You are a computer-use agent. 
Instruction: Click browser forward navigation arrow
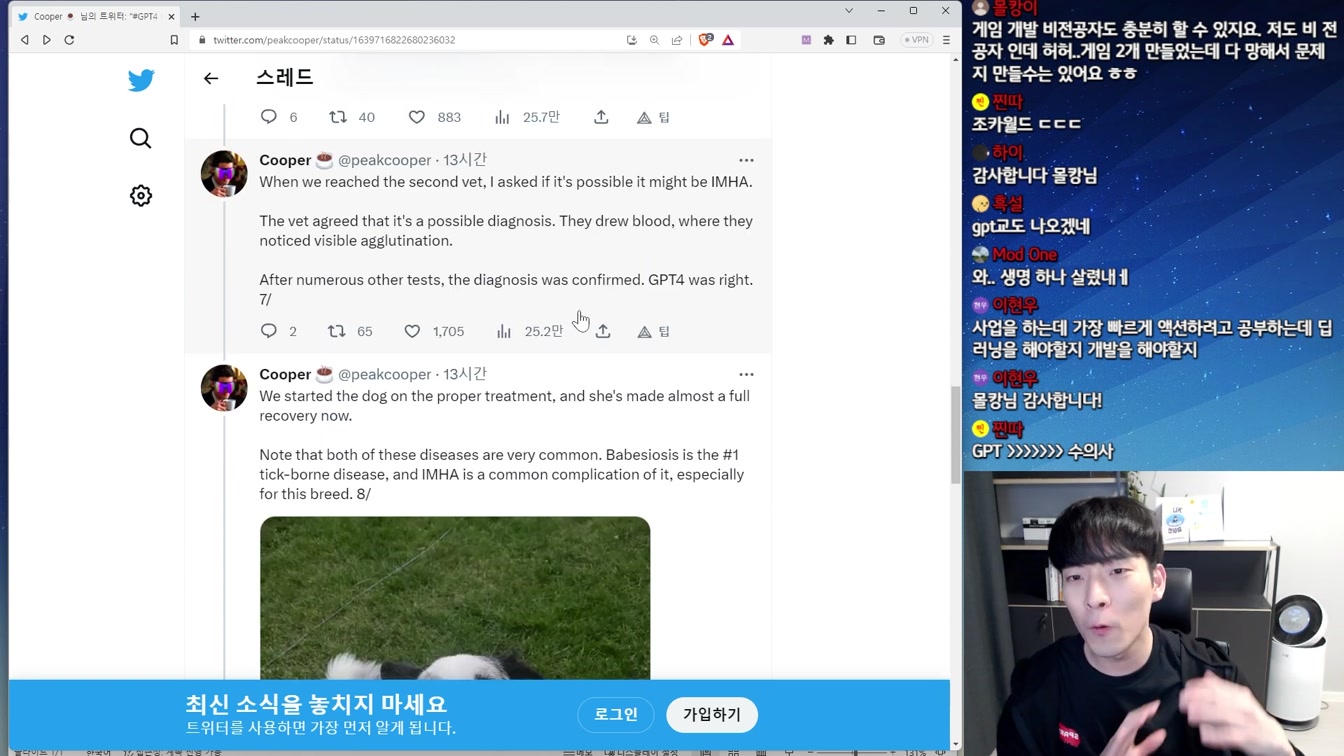(47, 40)
